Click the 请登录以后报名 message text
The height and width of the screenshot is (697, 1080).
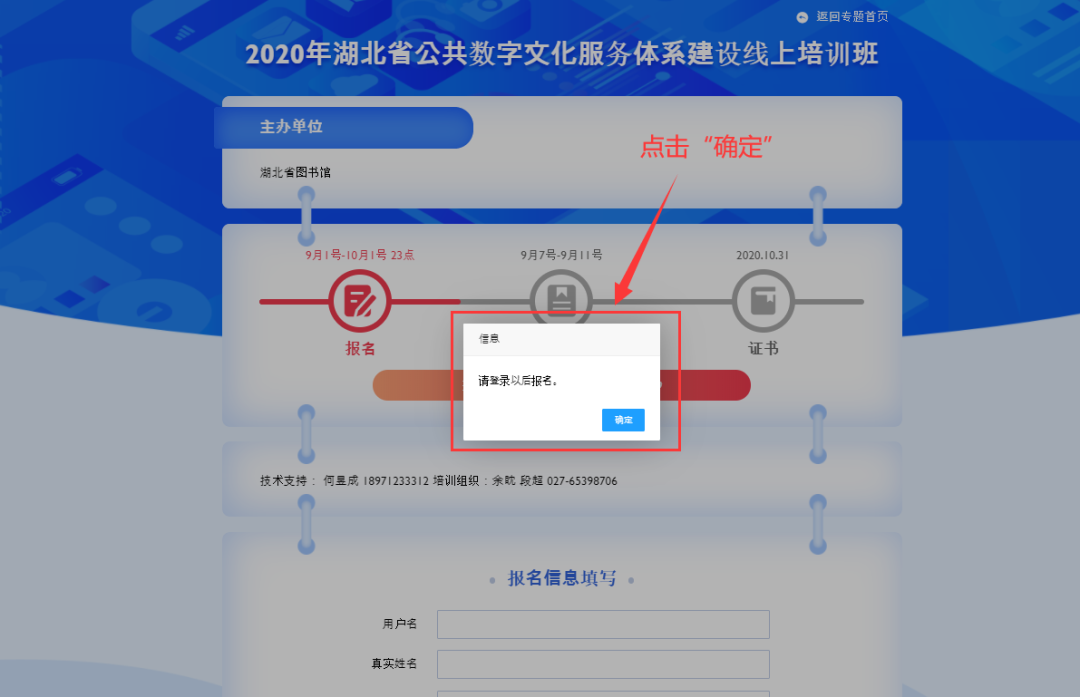(518, 381)
